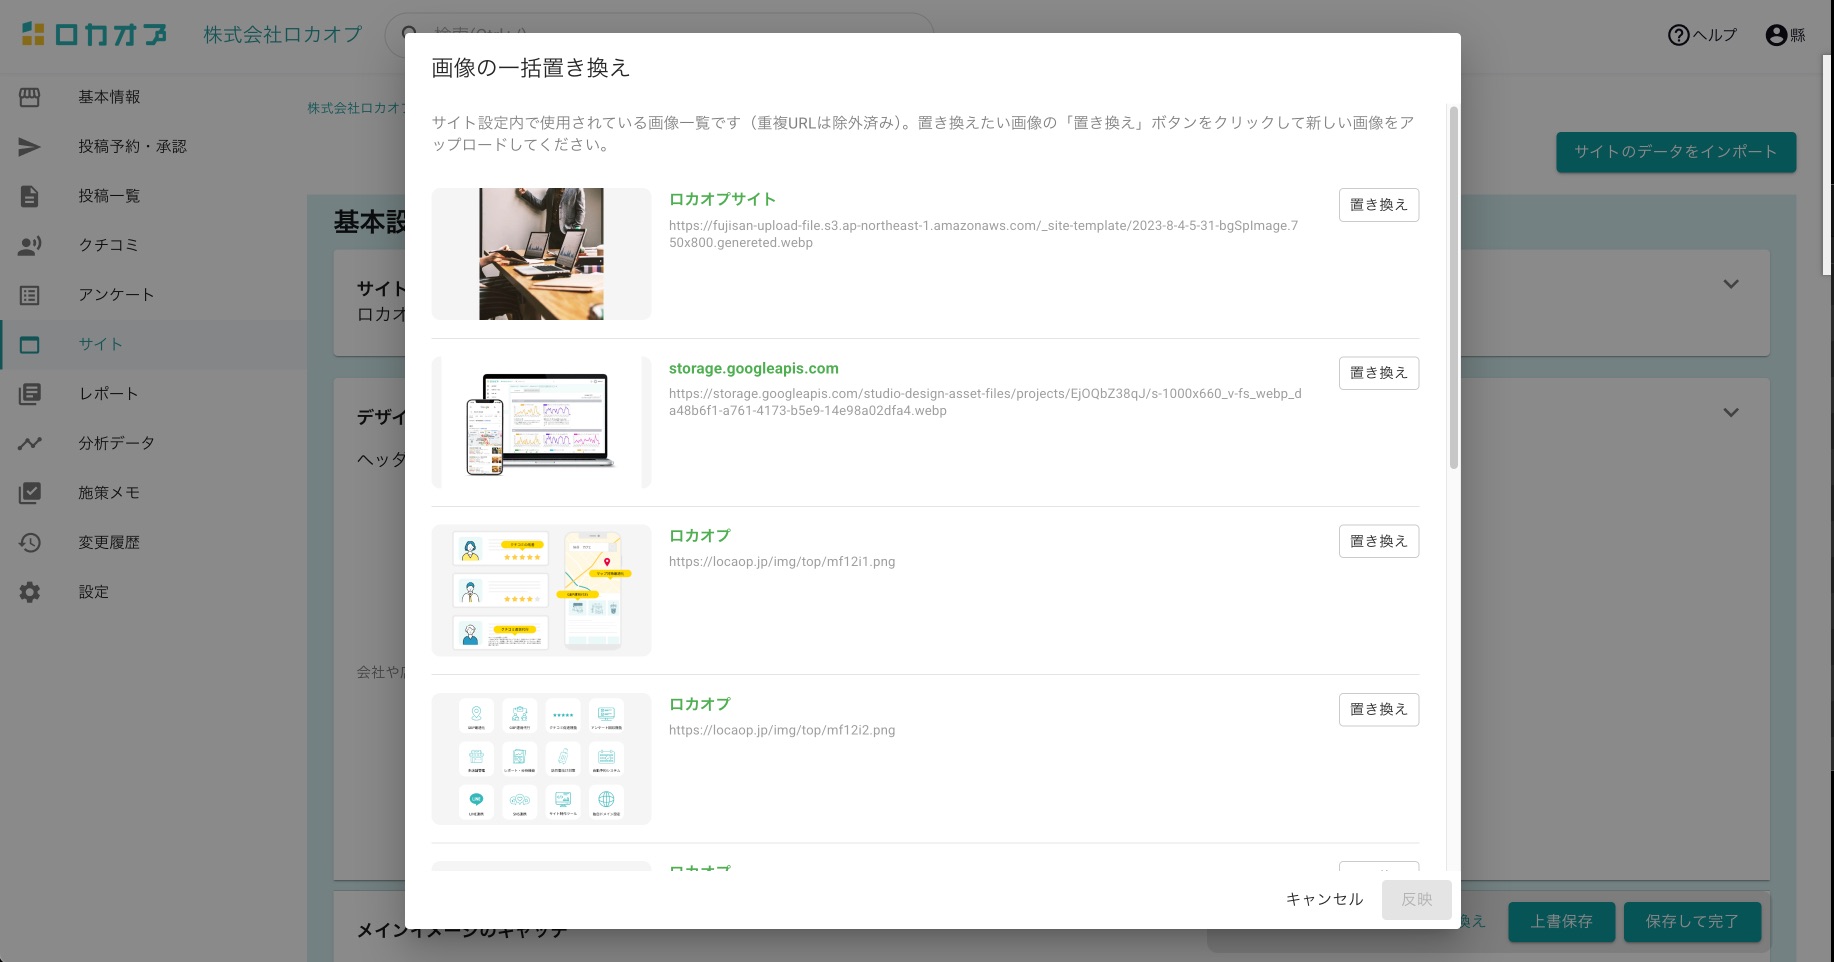The height and width of the screenshot is (962, 1834).
Task: Open 設定 in sidebar
Action: [x=154, y=592]
